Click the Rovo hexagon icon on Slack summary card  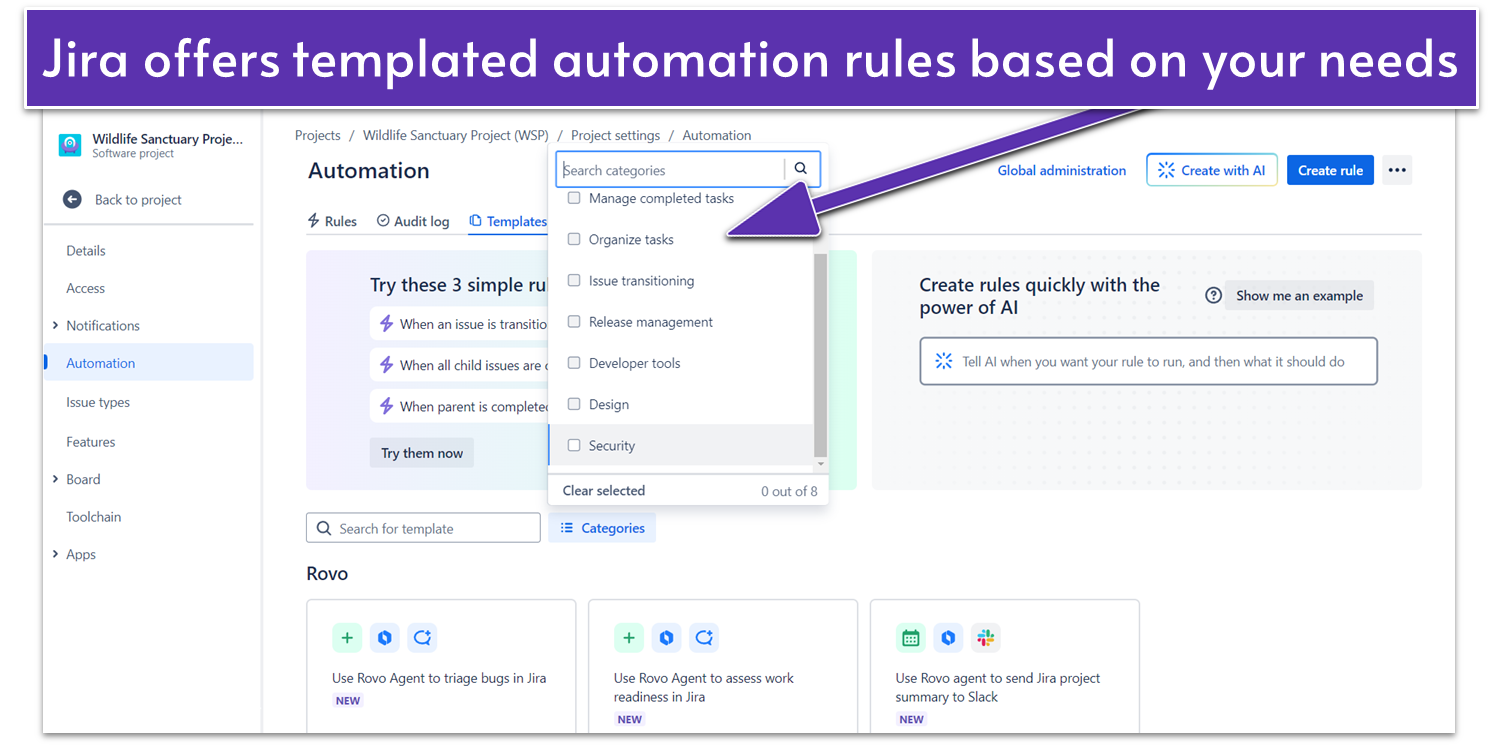949,637
